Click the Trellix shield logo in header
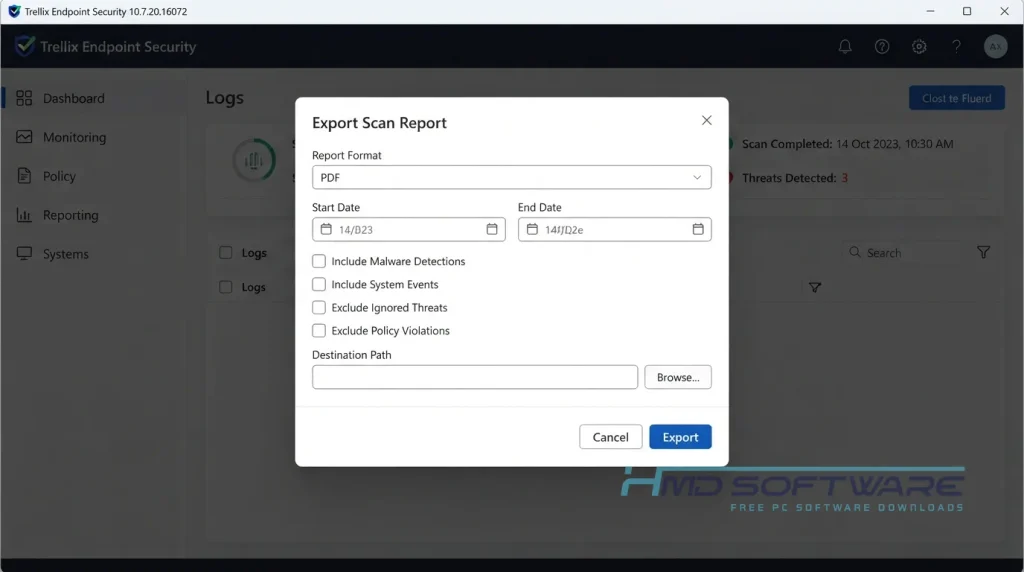 [x=25, y=46]
